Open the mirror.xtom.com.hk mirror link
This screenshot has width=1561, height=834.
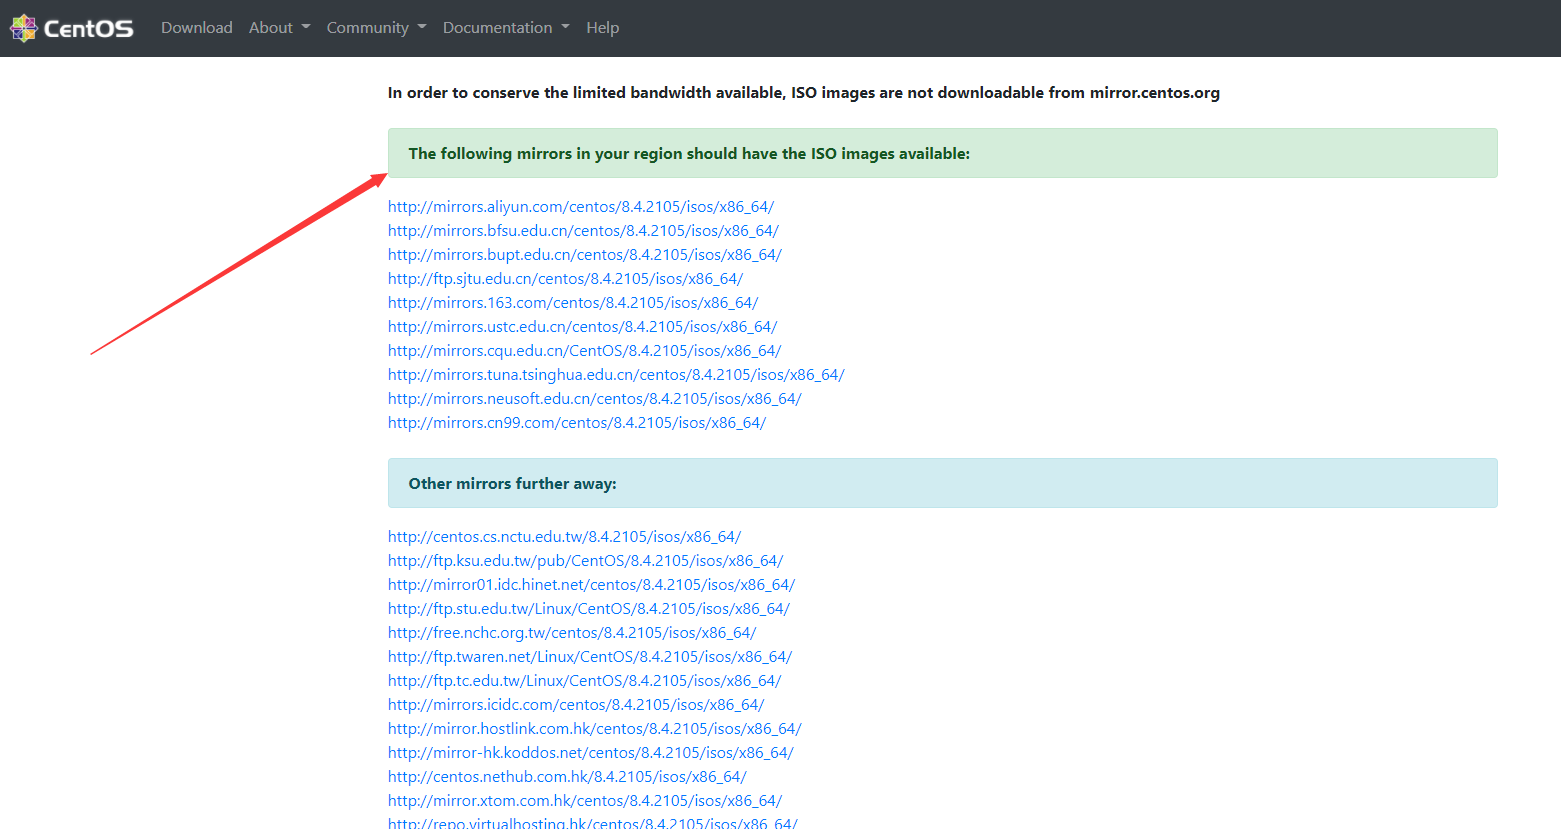pos(585,801)
